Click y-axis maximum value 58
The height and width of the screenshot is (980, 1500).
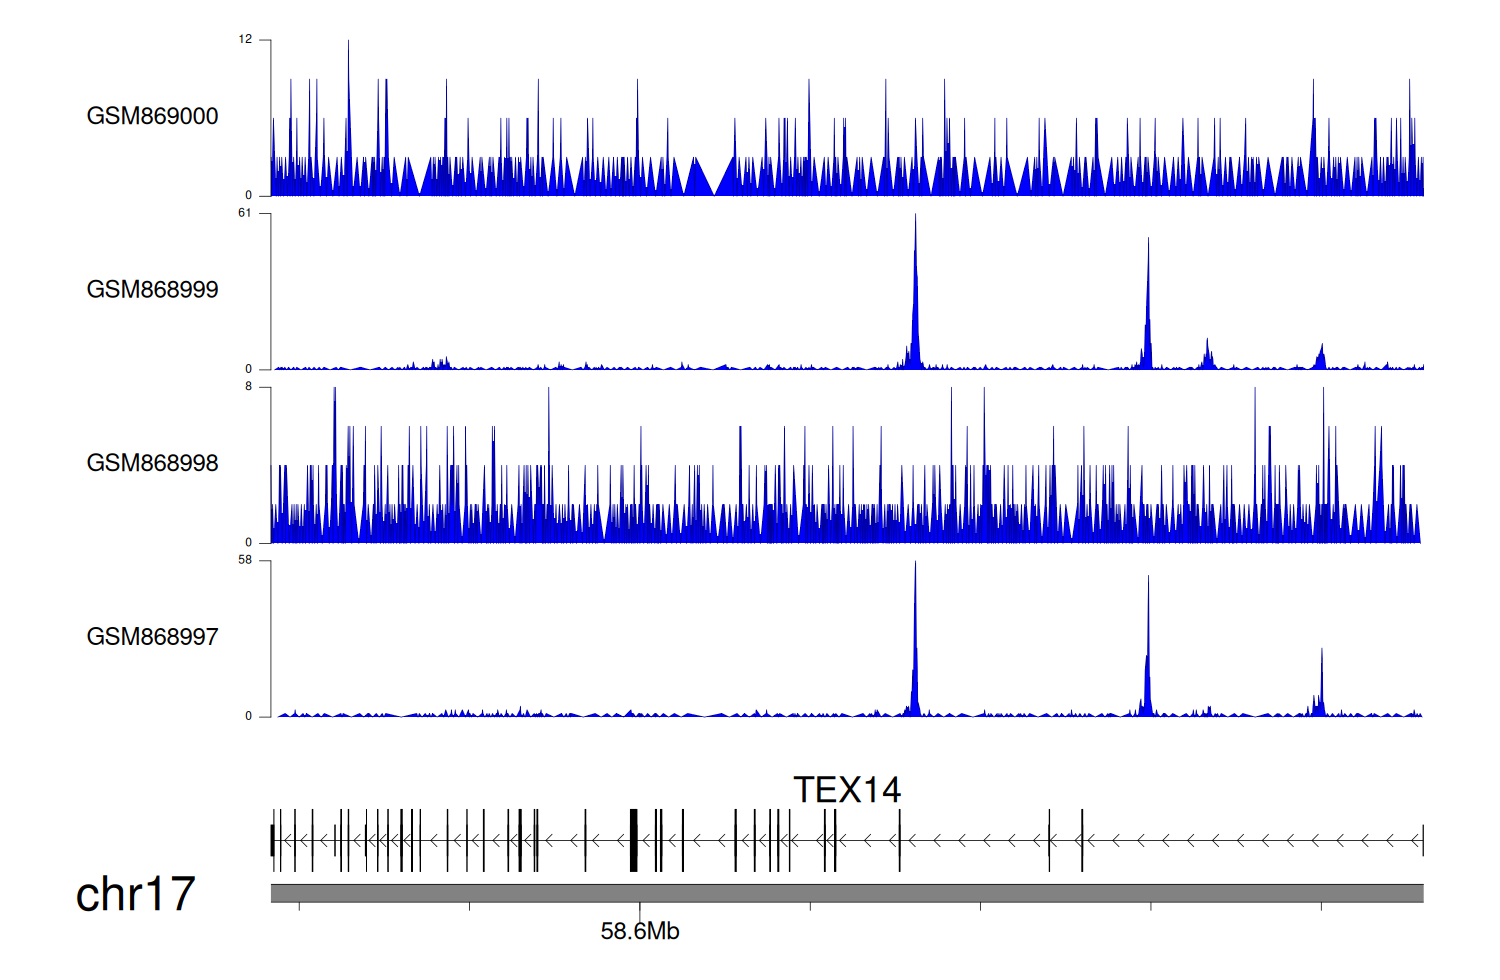(x=245, y=560)
